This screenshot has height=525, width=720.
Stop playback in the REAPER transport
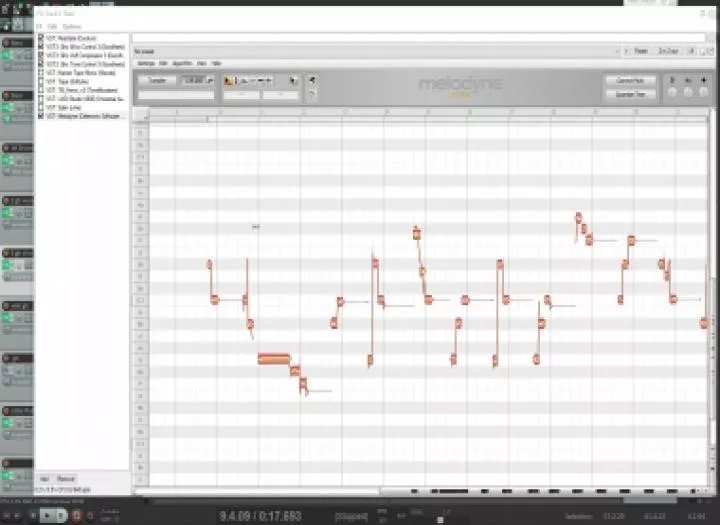pos(33,515)
